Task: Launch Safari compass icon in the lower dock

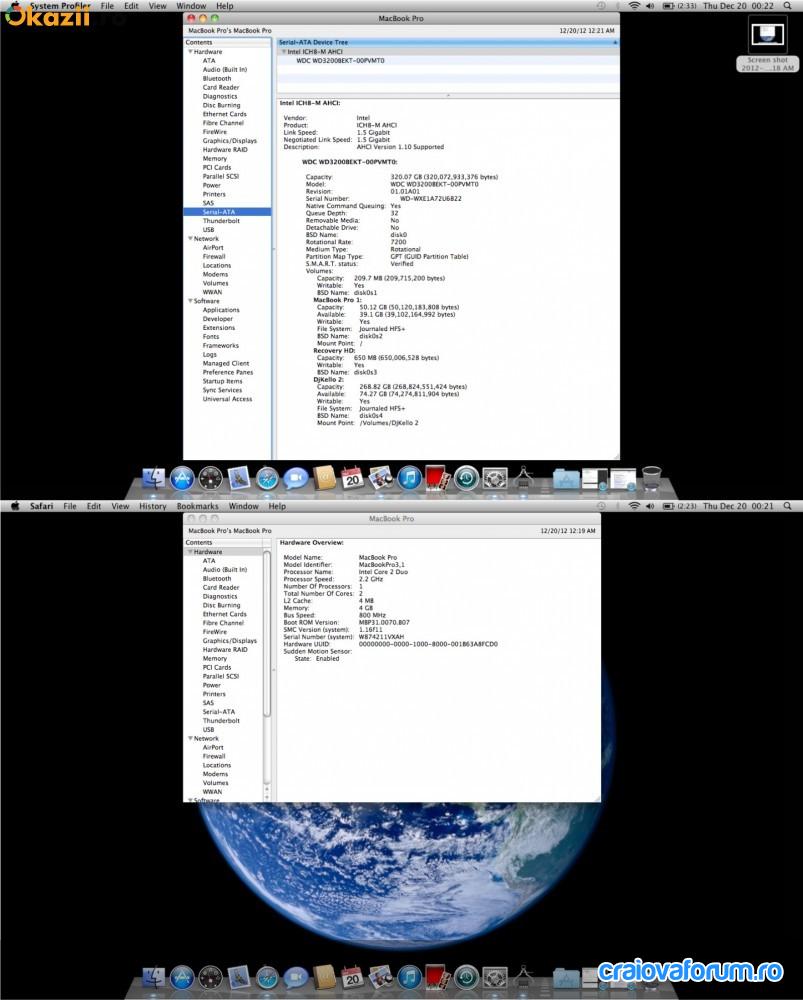Action: 267,977
